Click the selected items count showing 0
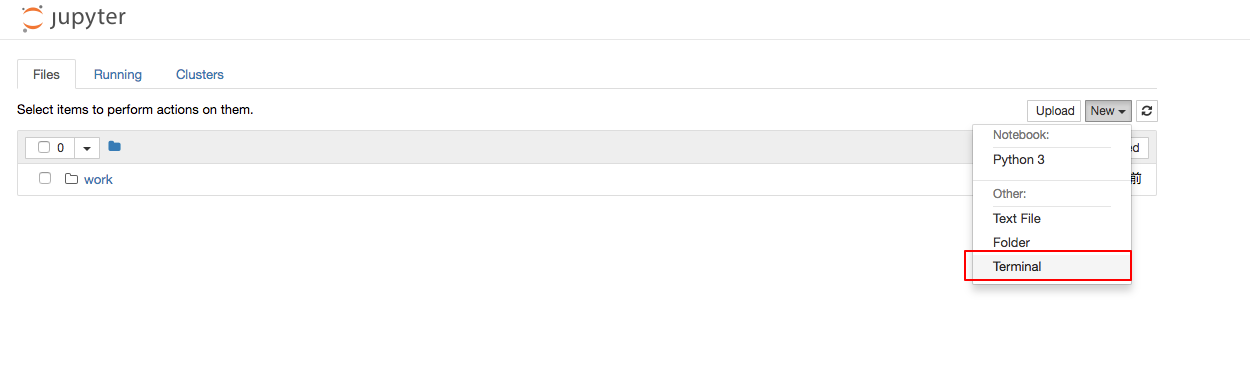The image size is (1250, 373). click(60, 148)
